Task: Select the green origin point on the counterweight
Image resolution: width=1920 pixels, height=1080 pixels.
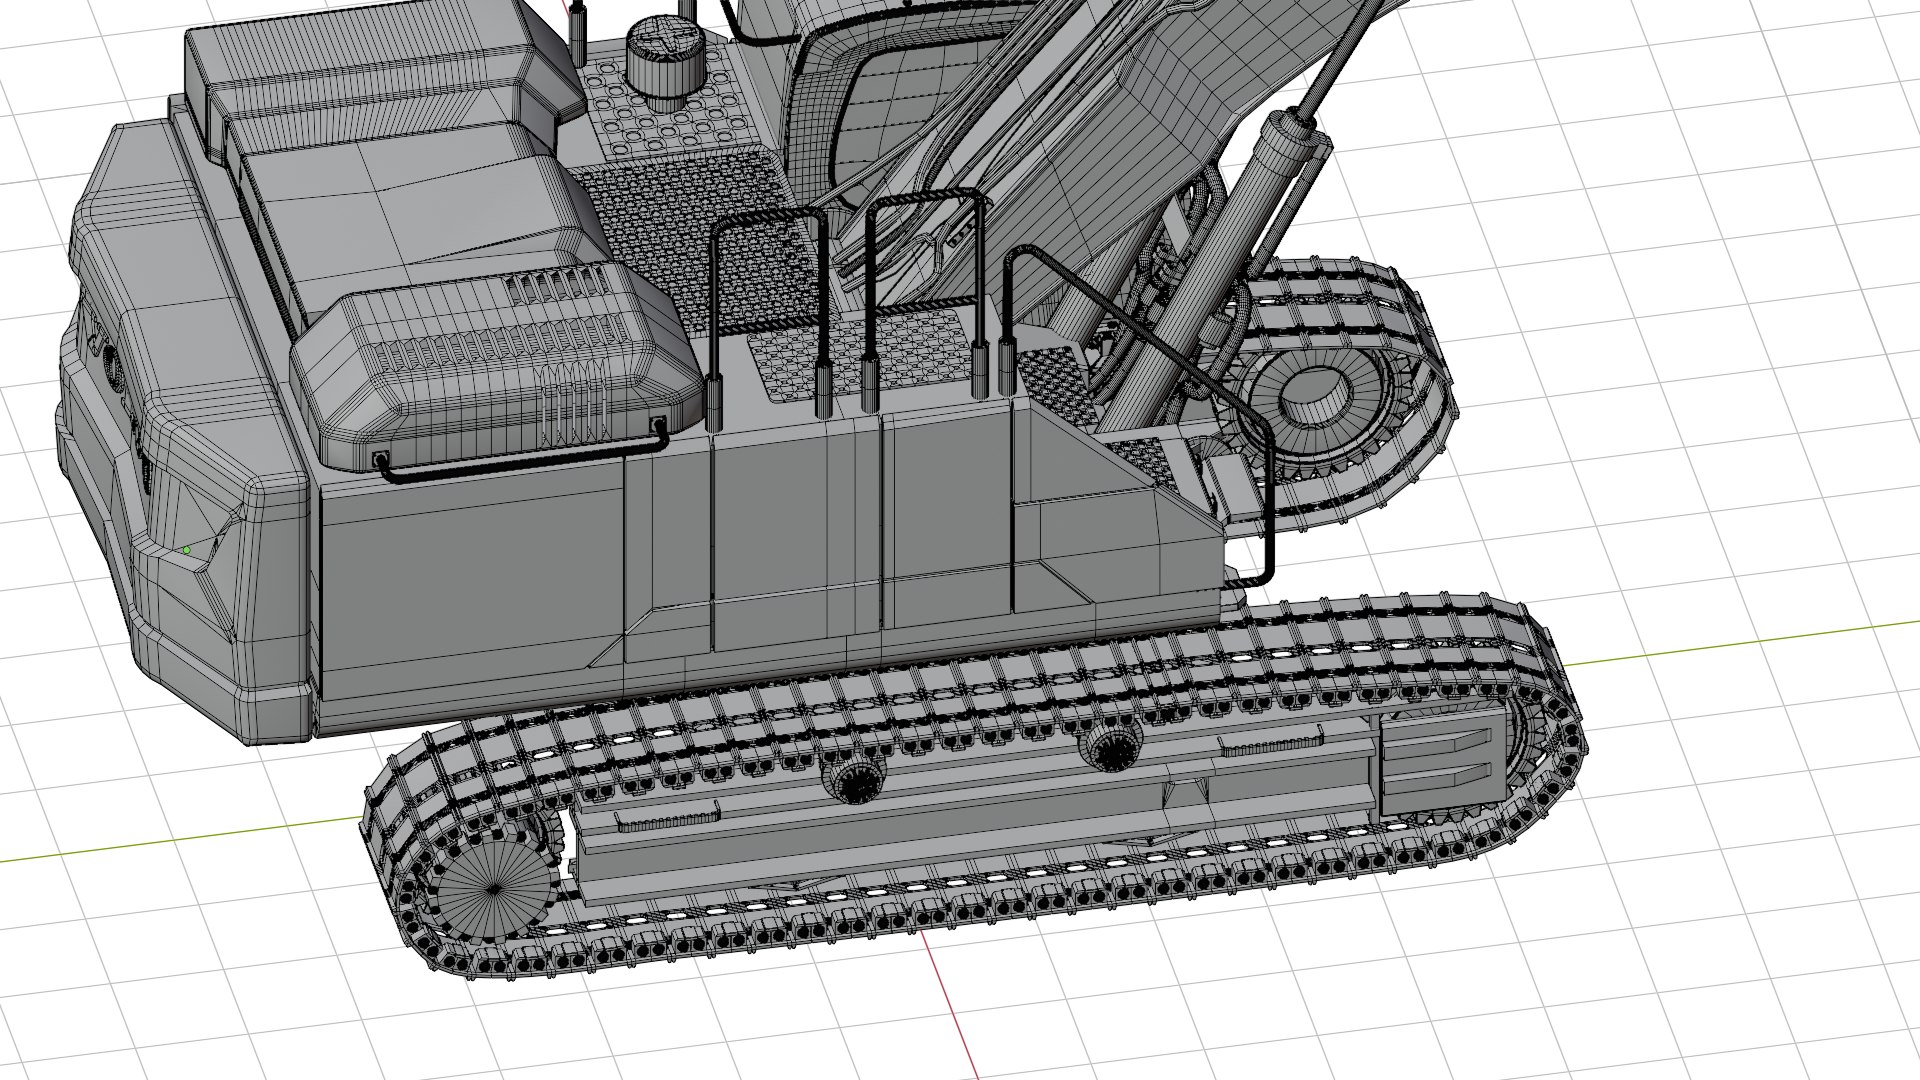Action: click(187, 550)
